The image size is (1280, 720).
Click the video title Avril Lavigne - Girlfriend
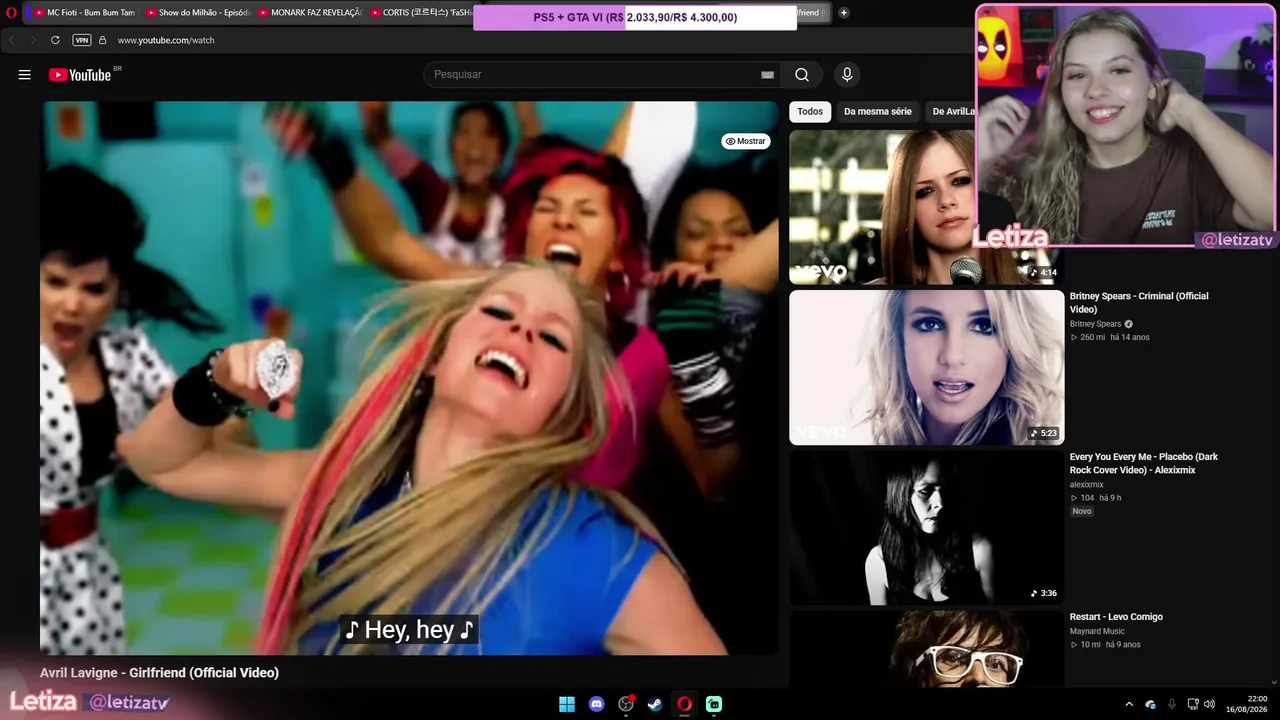pos(159,673)
